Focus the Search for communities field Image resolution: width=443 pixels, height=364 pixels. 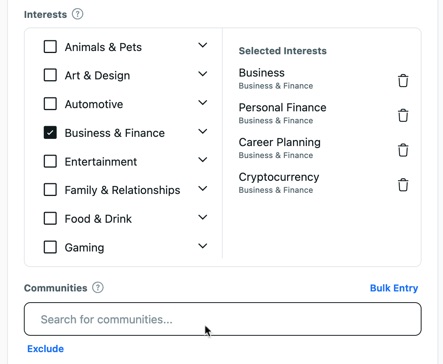point(223,319)
